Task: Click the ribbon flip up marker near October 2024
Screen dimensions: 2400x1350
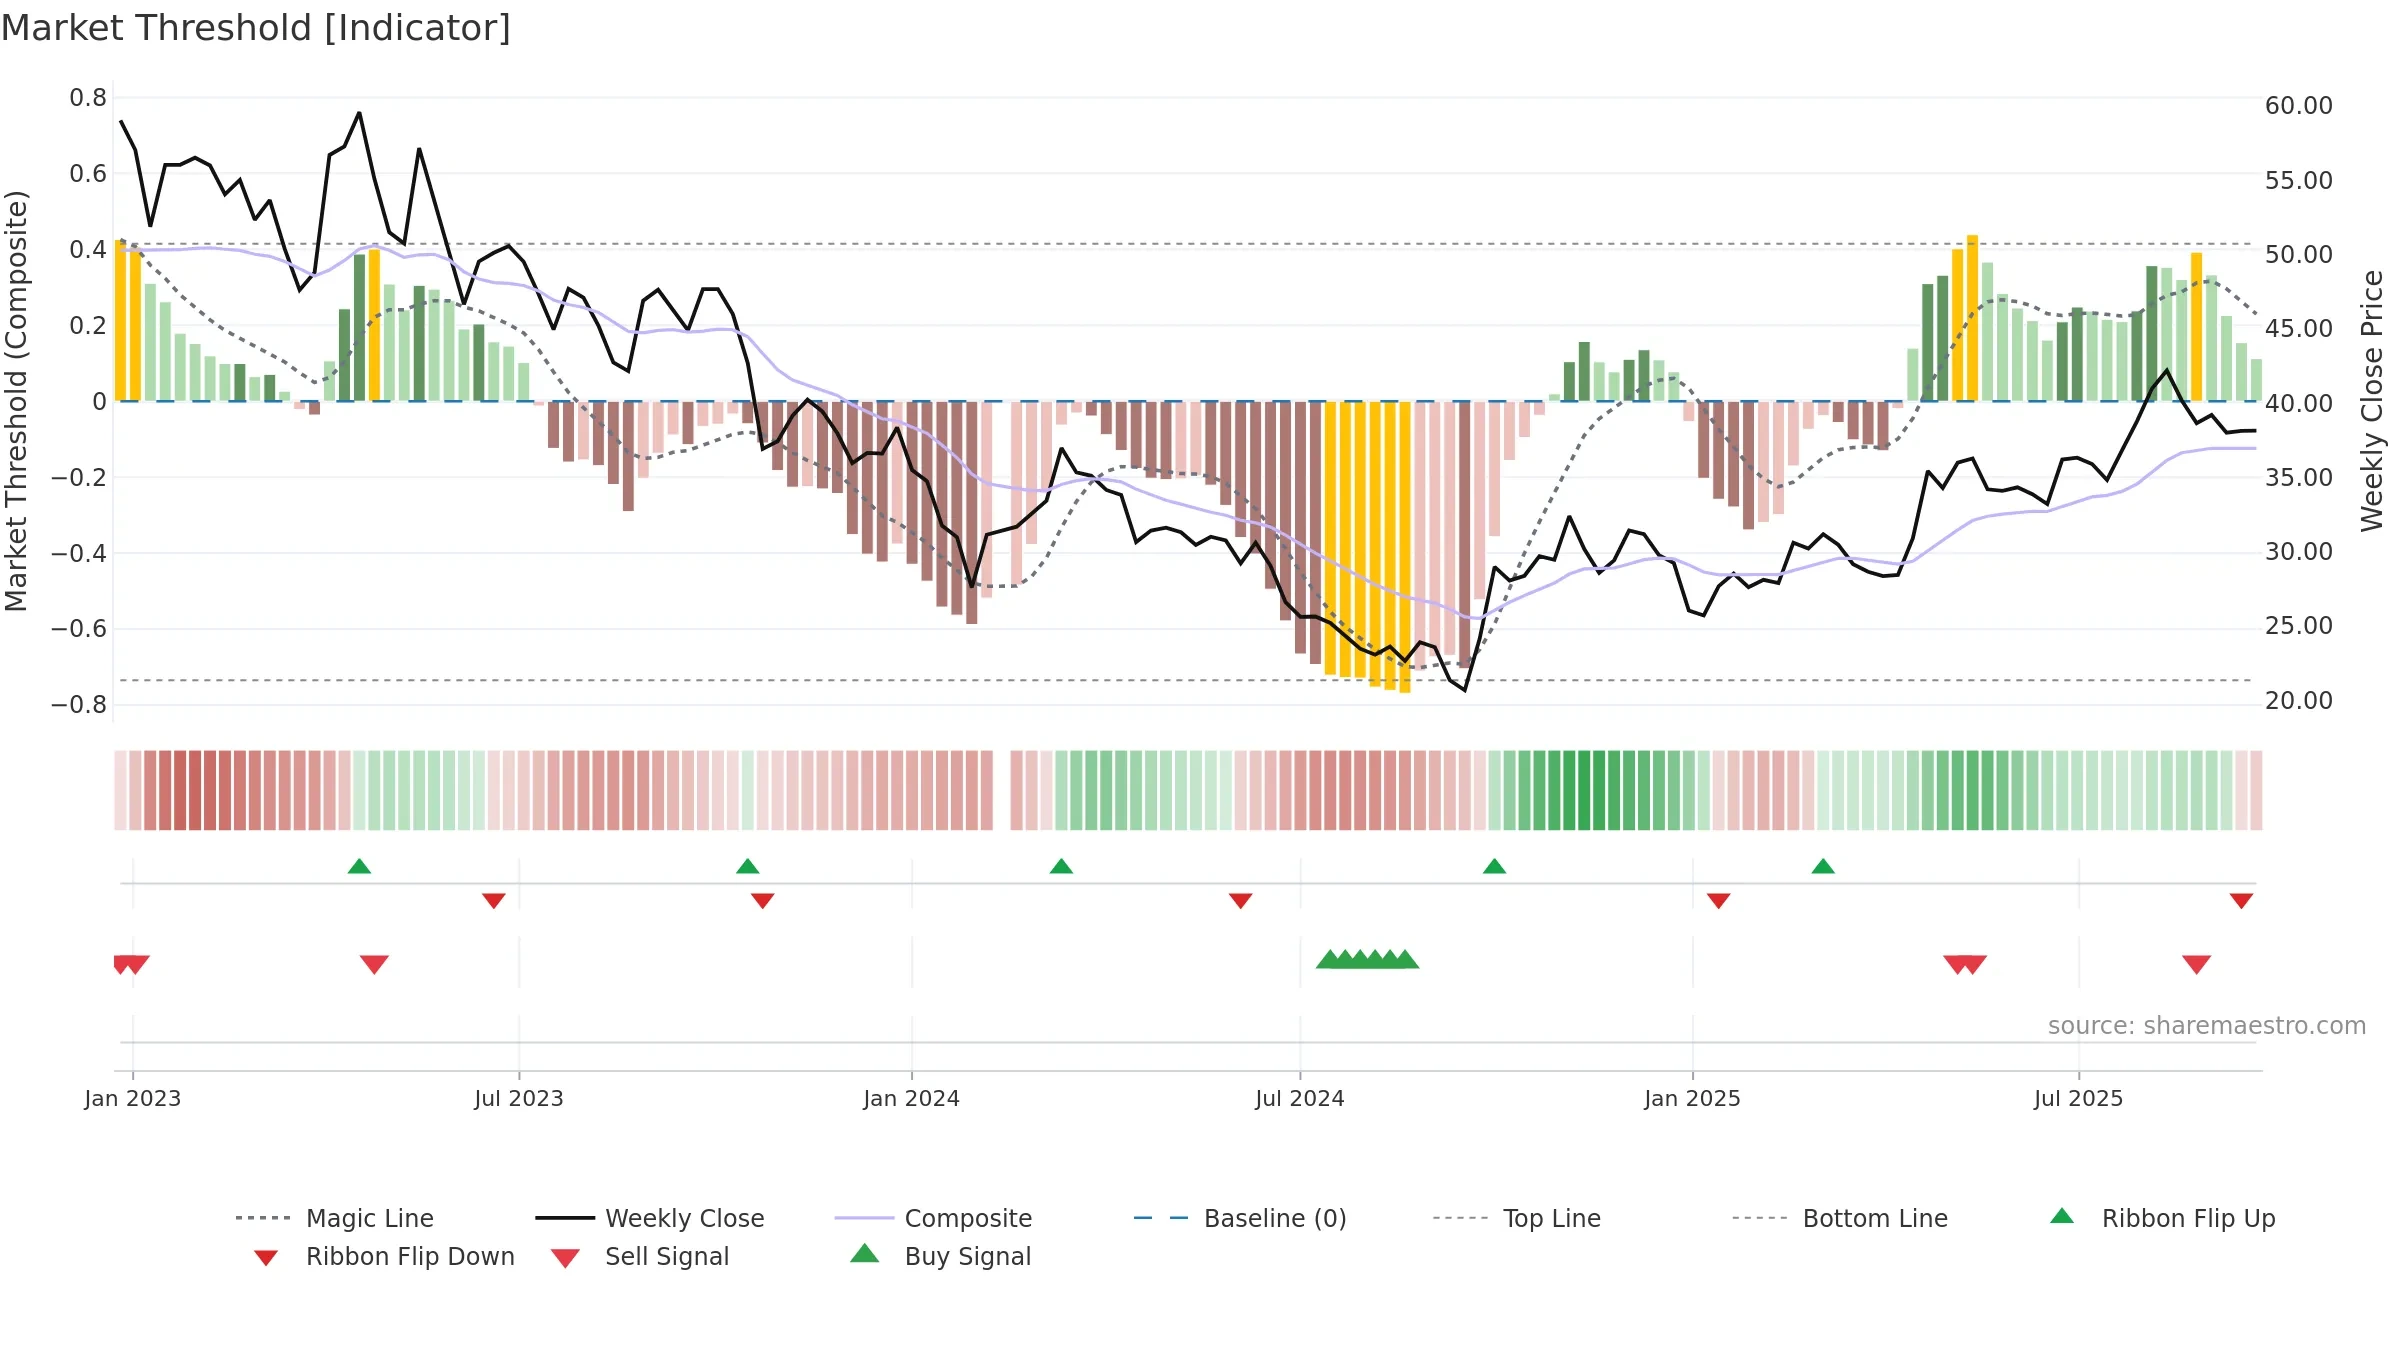Action: pyautogui.click(x=1494, y=866)
